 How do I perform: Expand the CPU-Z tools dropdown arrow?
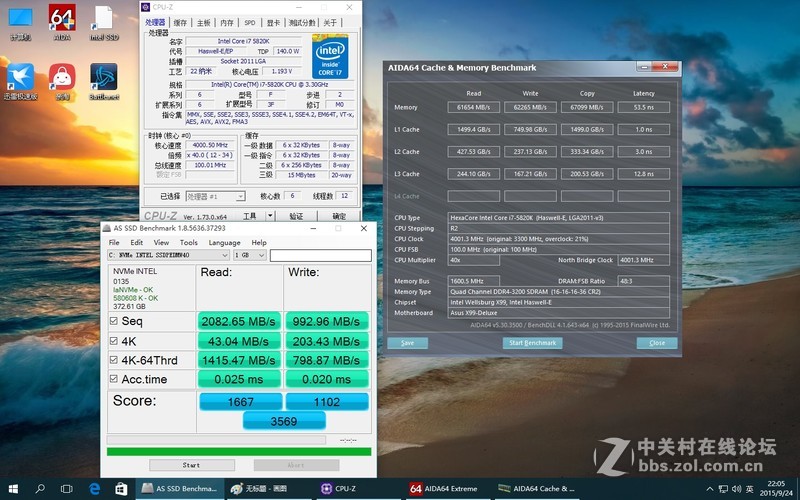pos(270,216)
